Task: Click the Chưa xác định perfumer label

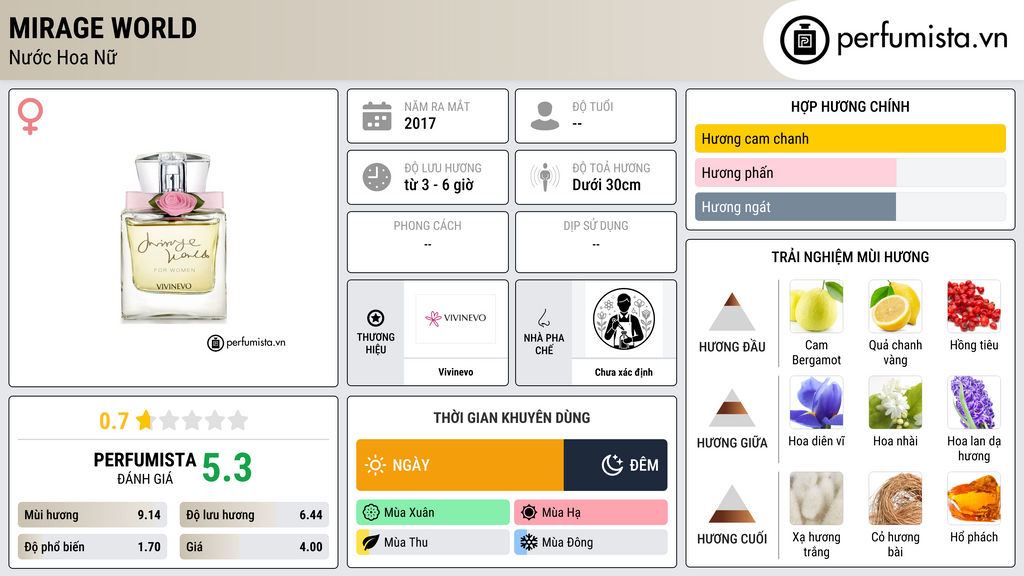Action: (x=624, y=372)
